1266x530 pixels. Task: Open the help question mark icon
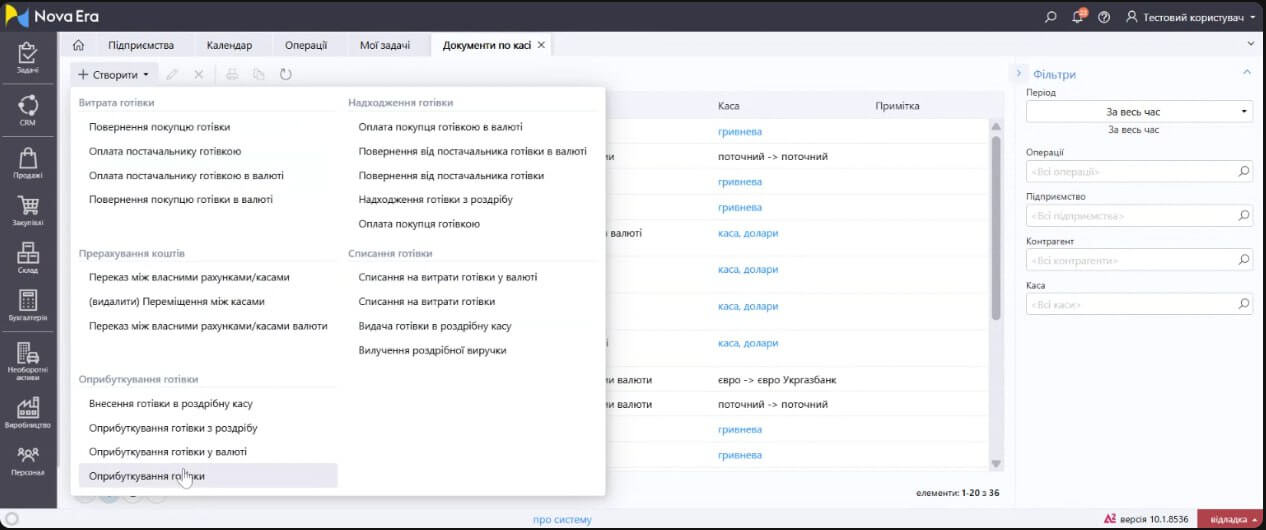click(1104, 17)
